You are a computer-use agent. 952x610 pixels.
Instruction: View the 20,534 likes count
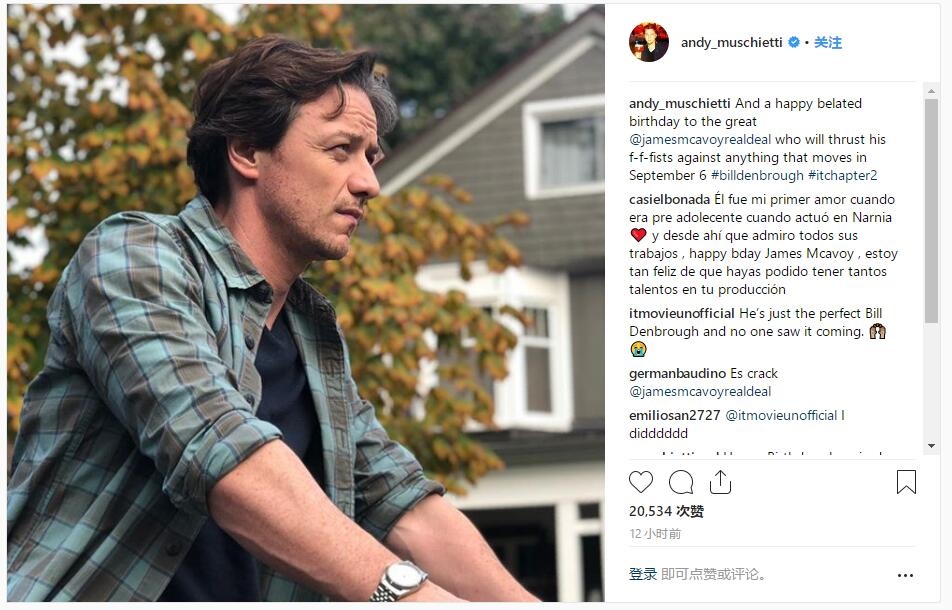(666, 511)
